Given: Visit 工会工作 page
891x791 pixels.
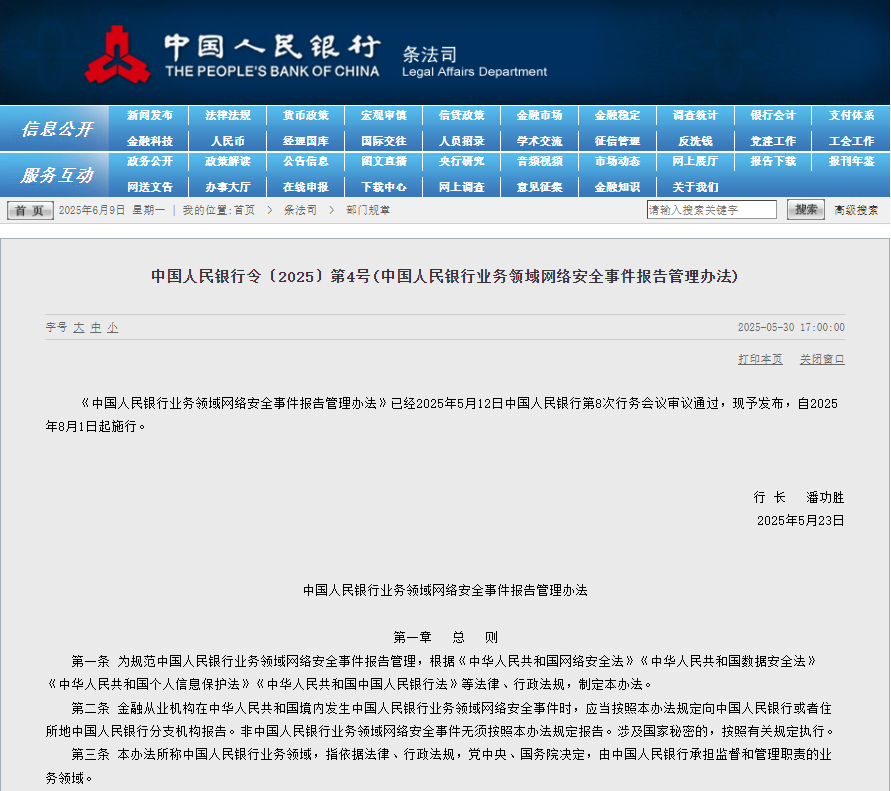Looking at the screenshot, I should (851, 141).
